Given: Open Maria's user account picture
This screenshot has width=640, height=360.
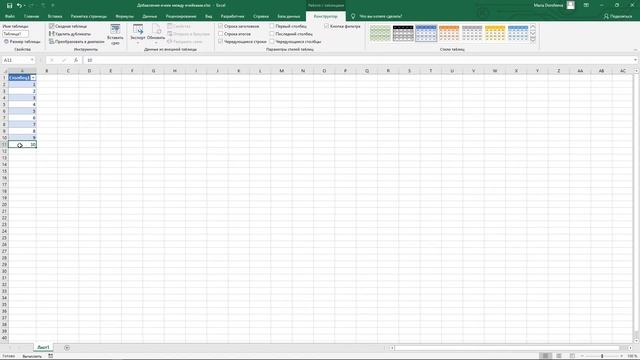Looking at the screenshot, I should tap(571, 5).
